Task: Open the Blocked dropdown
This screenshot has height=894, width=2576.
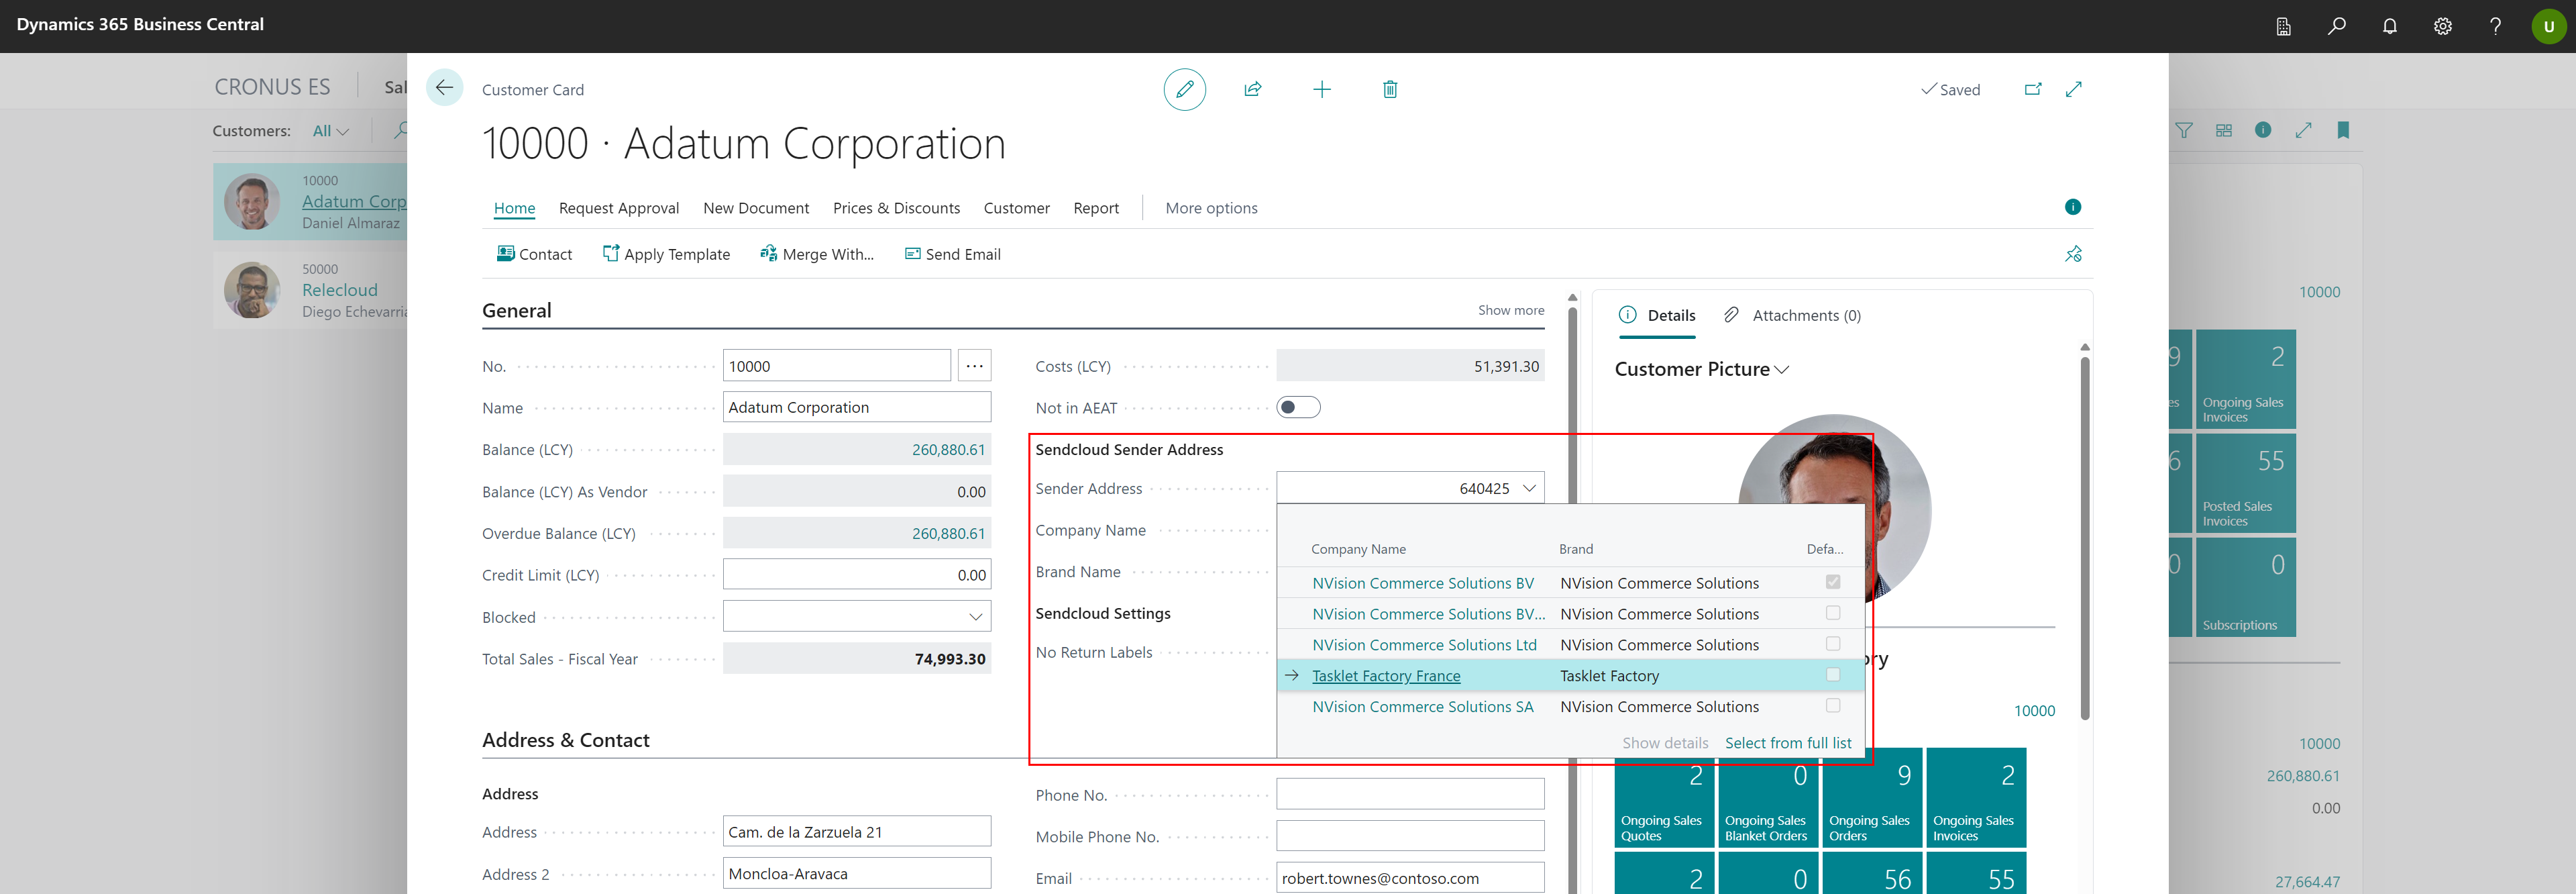Action: (975, 617)
